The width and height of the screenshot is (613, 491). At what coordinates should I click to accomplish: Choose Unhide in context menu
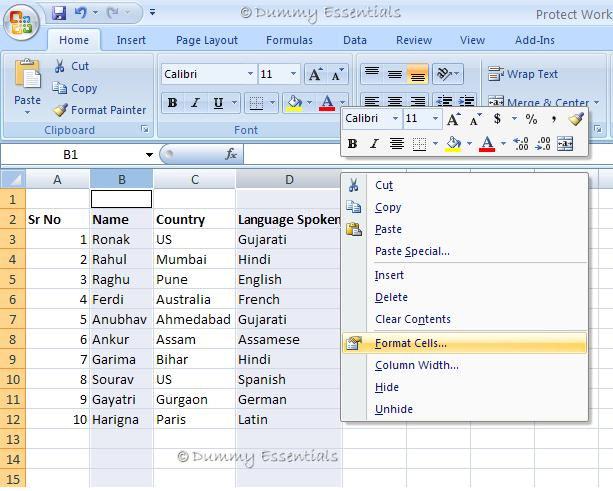(464, 409)
